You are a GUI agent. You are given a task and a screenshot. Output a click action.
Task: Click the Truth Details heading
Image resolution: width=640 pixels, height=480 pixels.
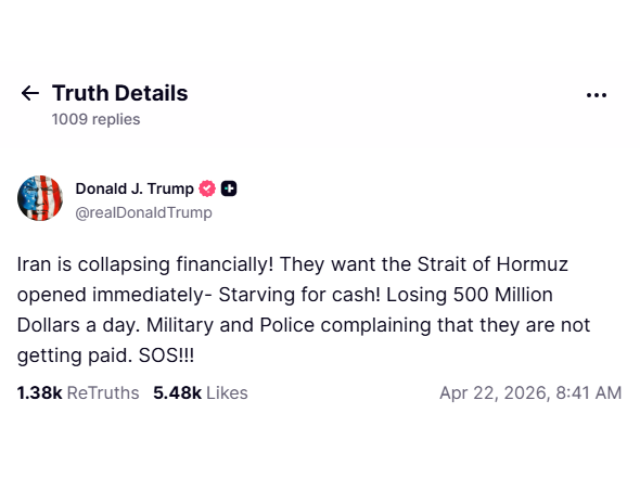pyautogui.click(x=120, y=94)
